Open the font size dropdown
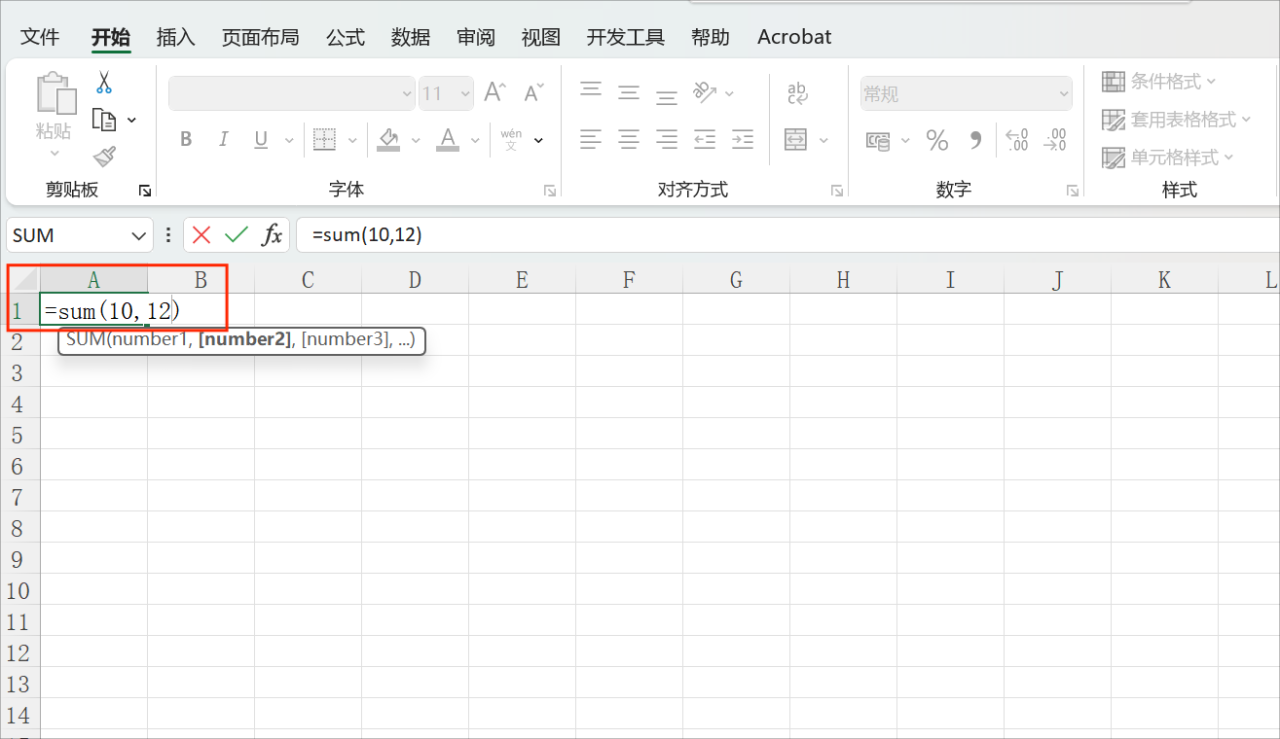The width and height of the screenshot is (1280, 739). (x=465, y=94)
